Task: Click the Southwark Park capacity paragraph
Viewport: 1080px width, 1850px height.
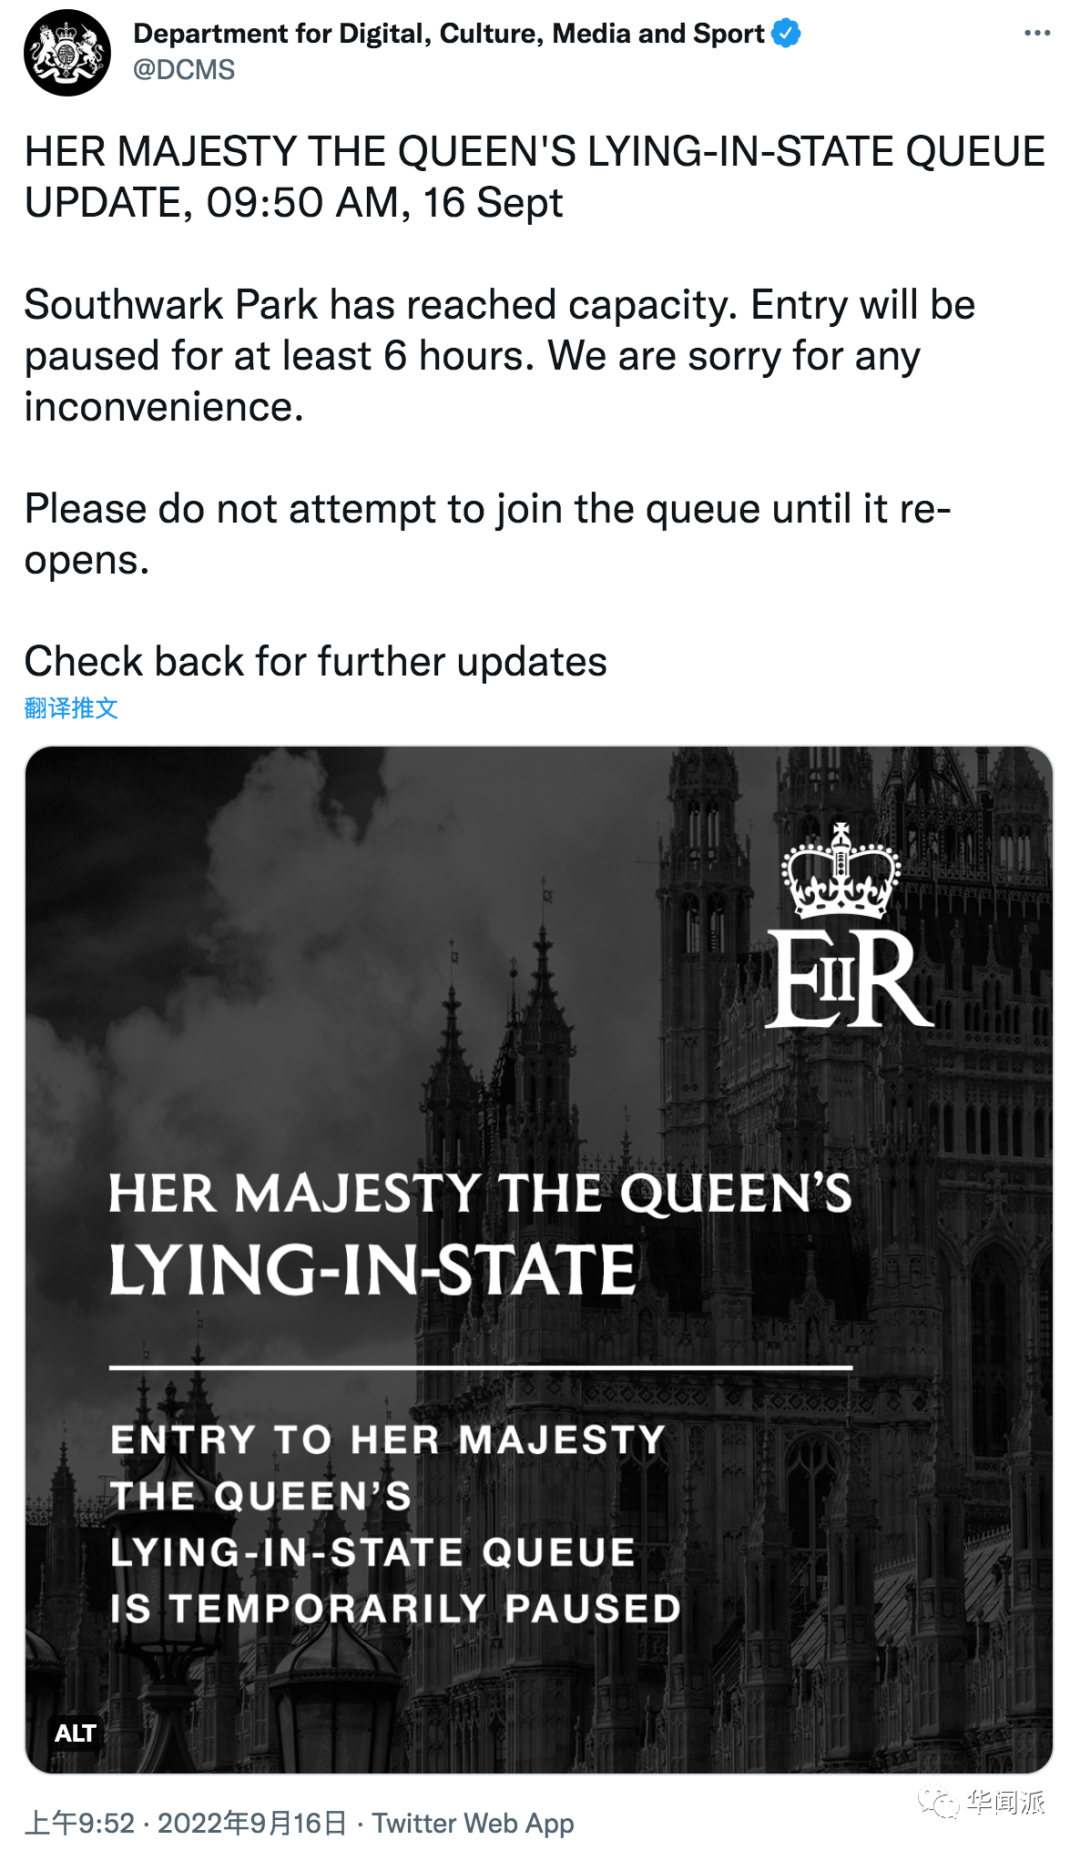Action: coord(499,356)
